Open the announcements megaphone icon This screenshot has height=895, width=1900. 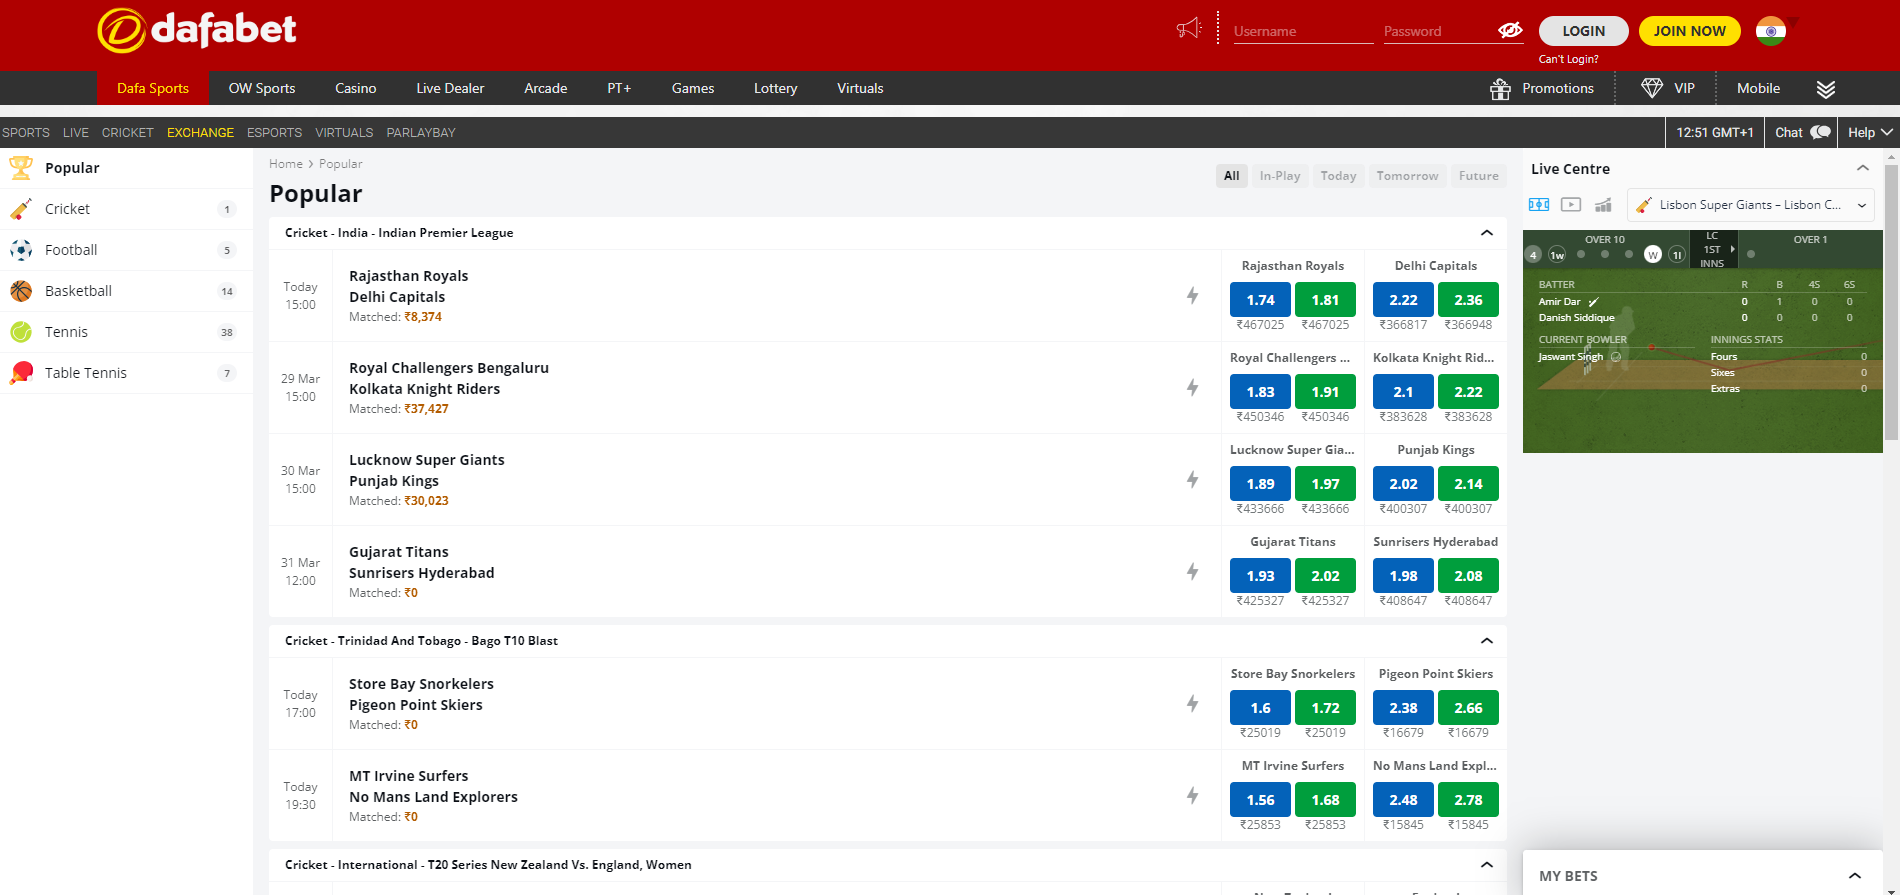coord(1189,29)
